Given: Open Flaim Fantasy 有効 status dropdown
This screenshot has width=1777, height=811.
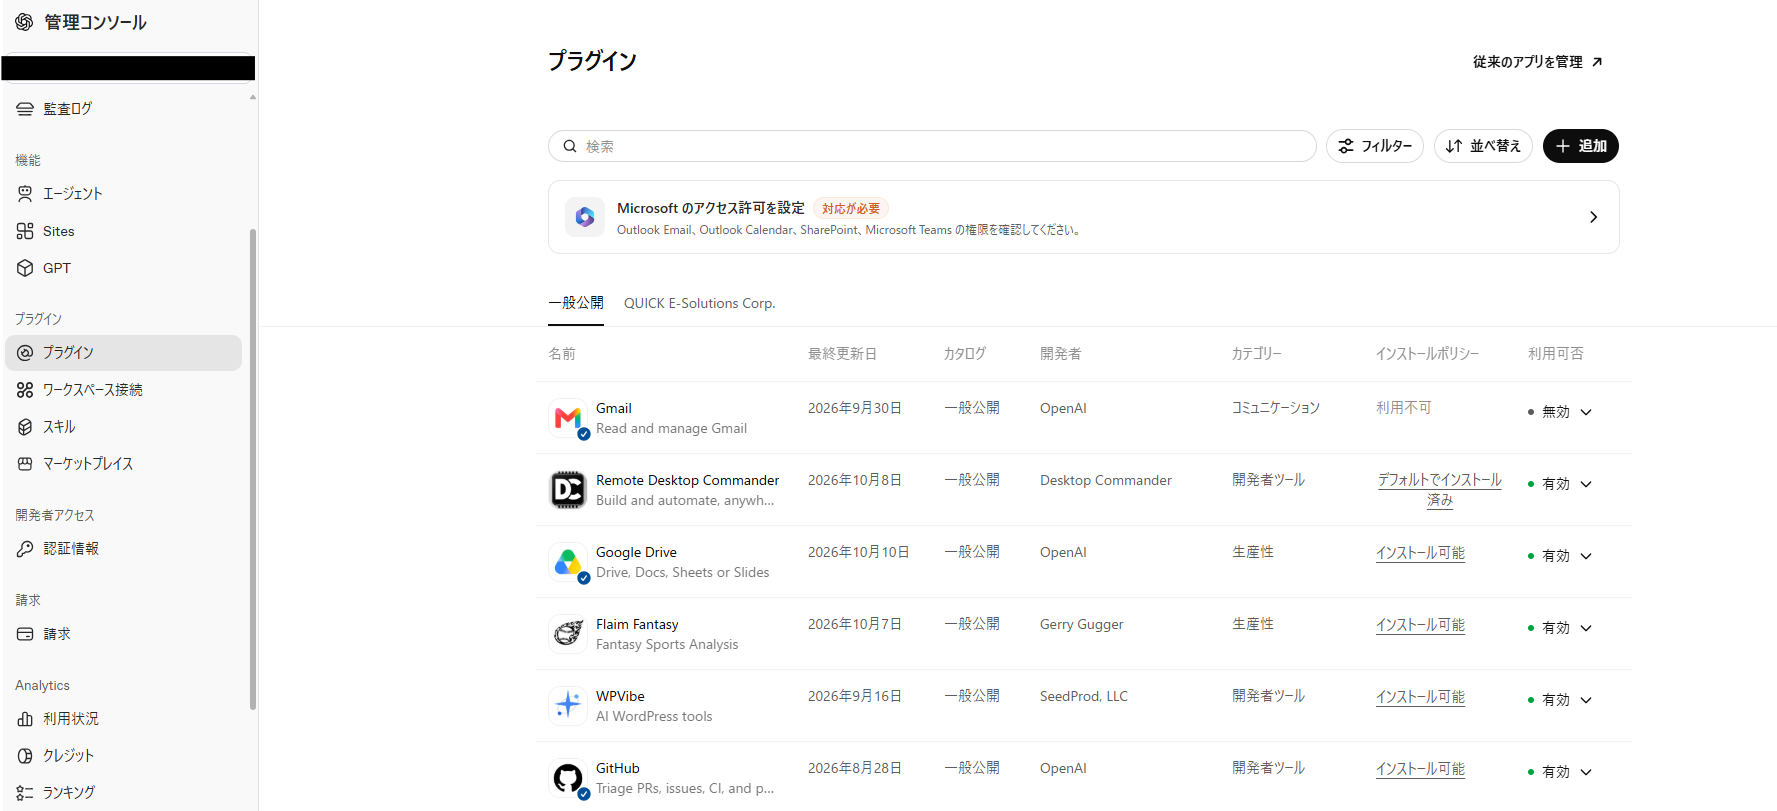Looking at the screenshot, I should coord(1560,628).
